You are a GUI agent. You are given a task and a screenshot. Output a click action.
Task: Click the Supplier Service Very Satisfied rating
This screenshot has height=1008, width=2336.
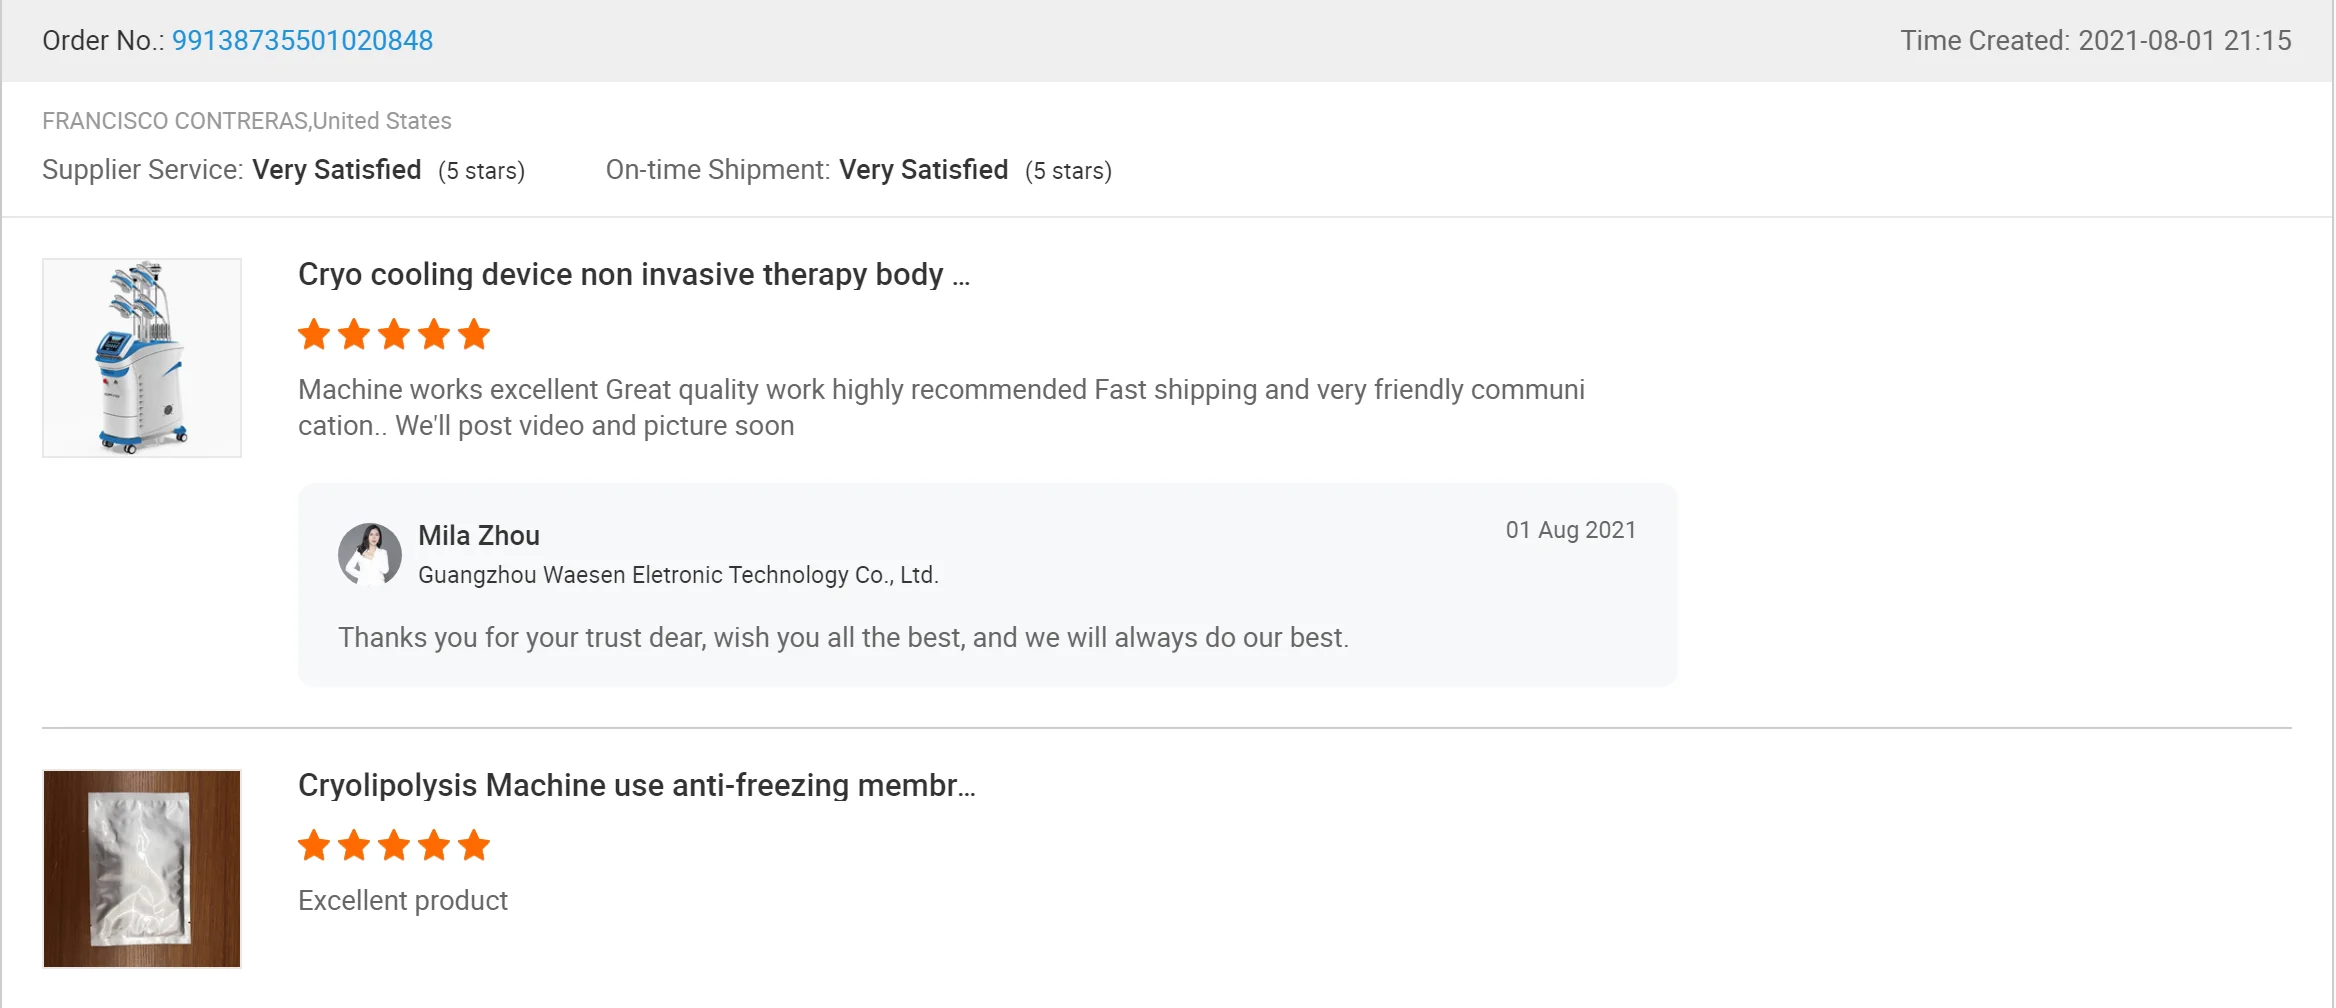tap(336, 170)
